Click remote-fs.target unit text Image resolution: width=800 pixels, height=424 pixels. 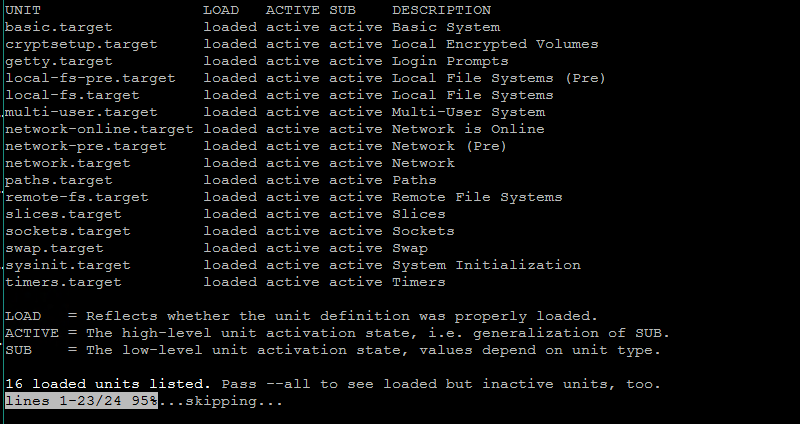click(x=77, y=197)
